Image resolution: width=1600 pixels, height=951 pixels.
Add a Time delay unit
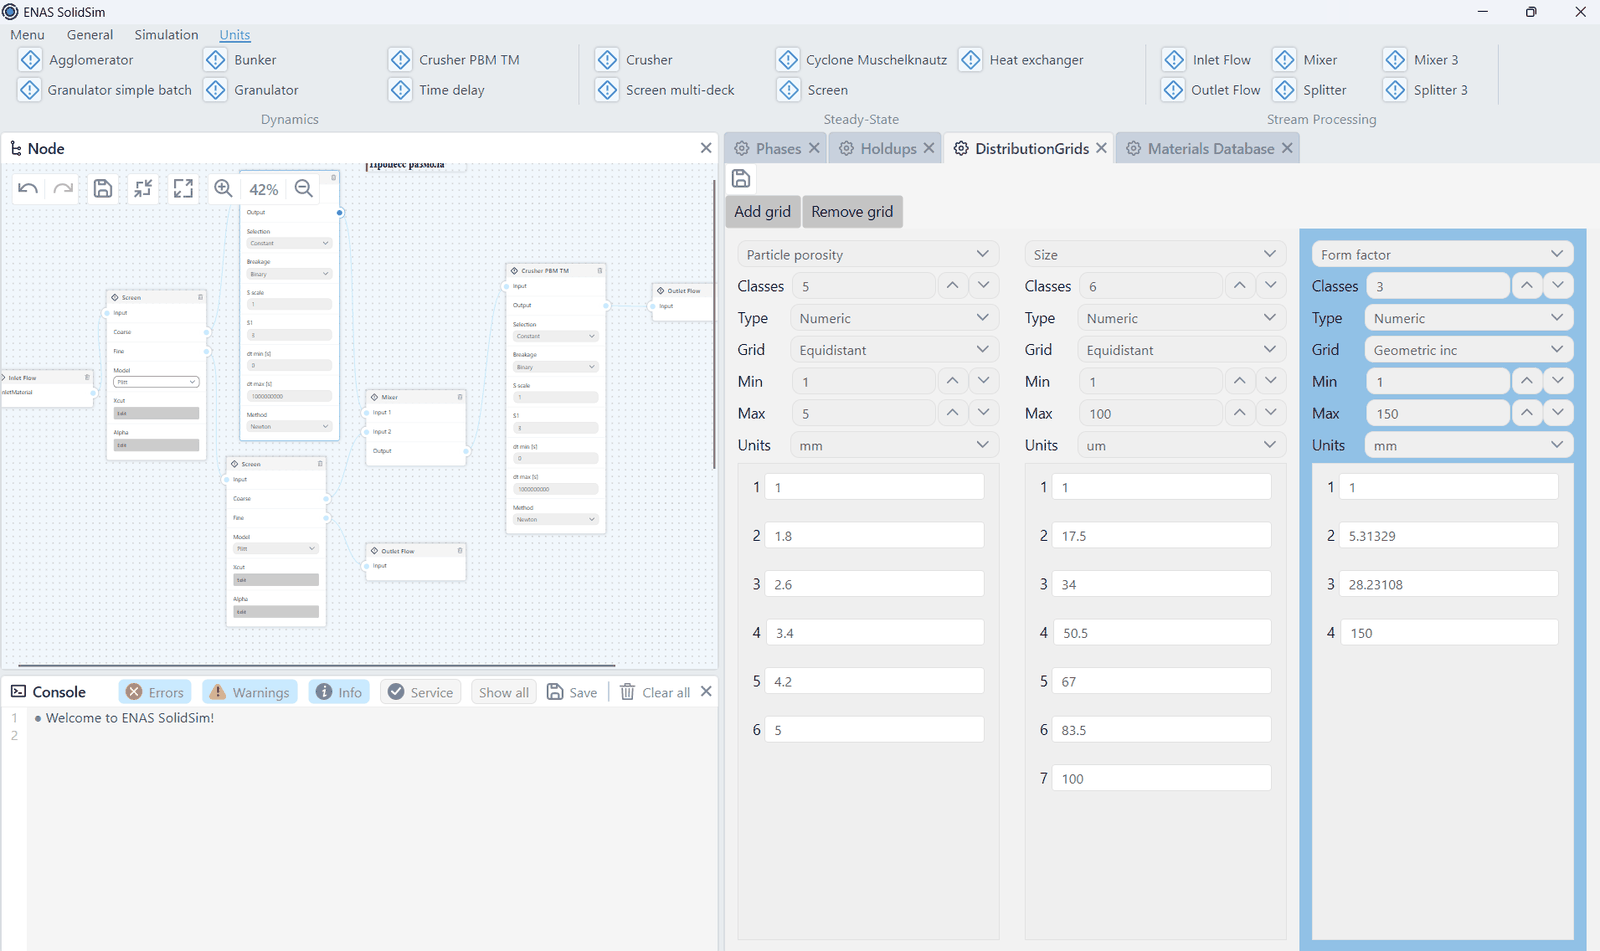[437, 90]
